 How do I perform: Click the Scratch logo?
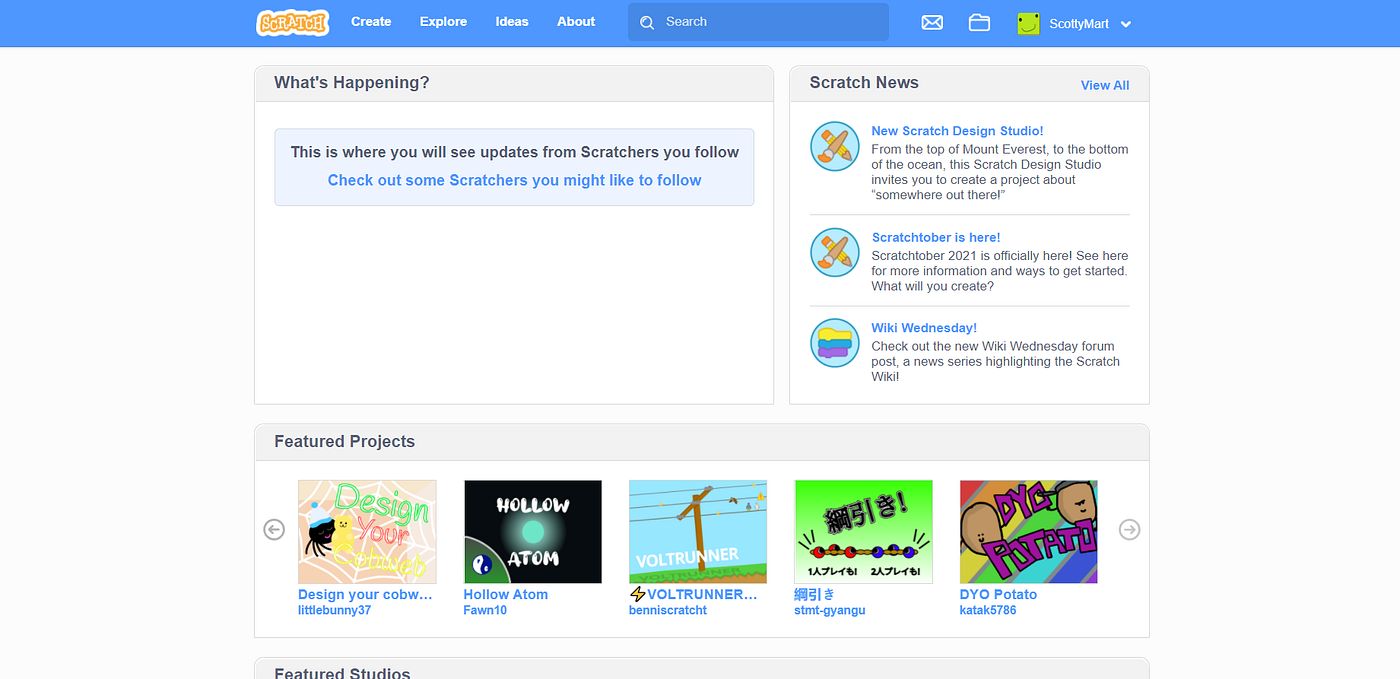click(292, 22)
